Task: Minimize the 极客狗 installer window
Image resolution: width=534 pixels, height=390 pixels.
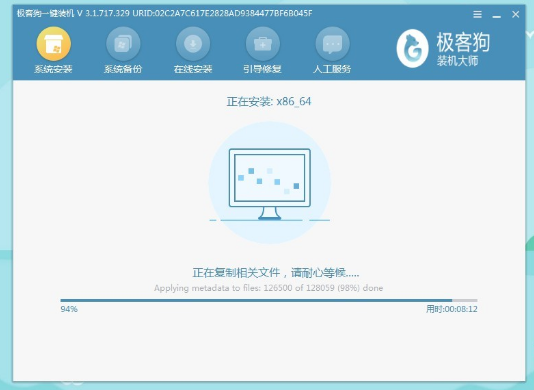Action: click(x=497, y=16)
